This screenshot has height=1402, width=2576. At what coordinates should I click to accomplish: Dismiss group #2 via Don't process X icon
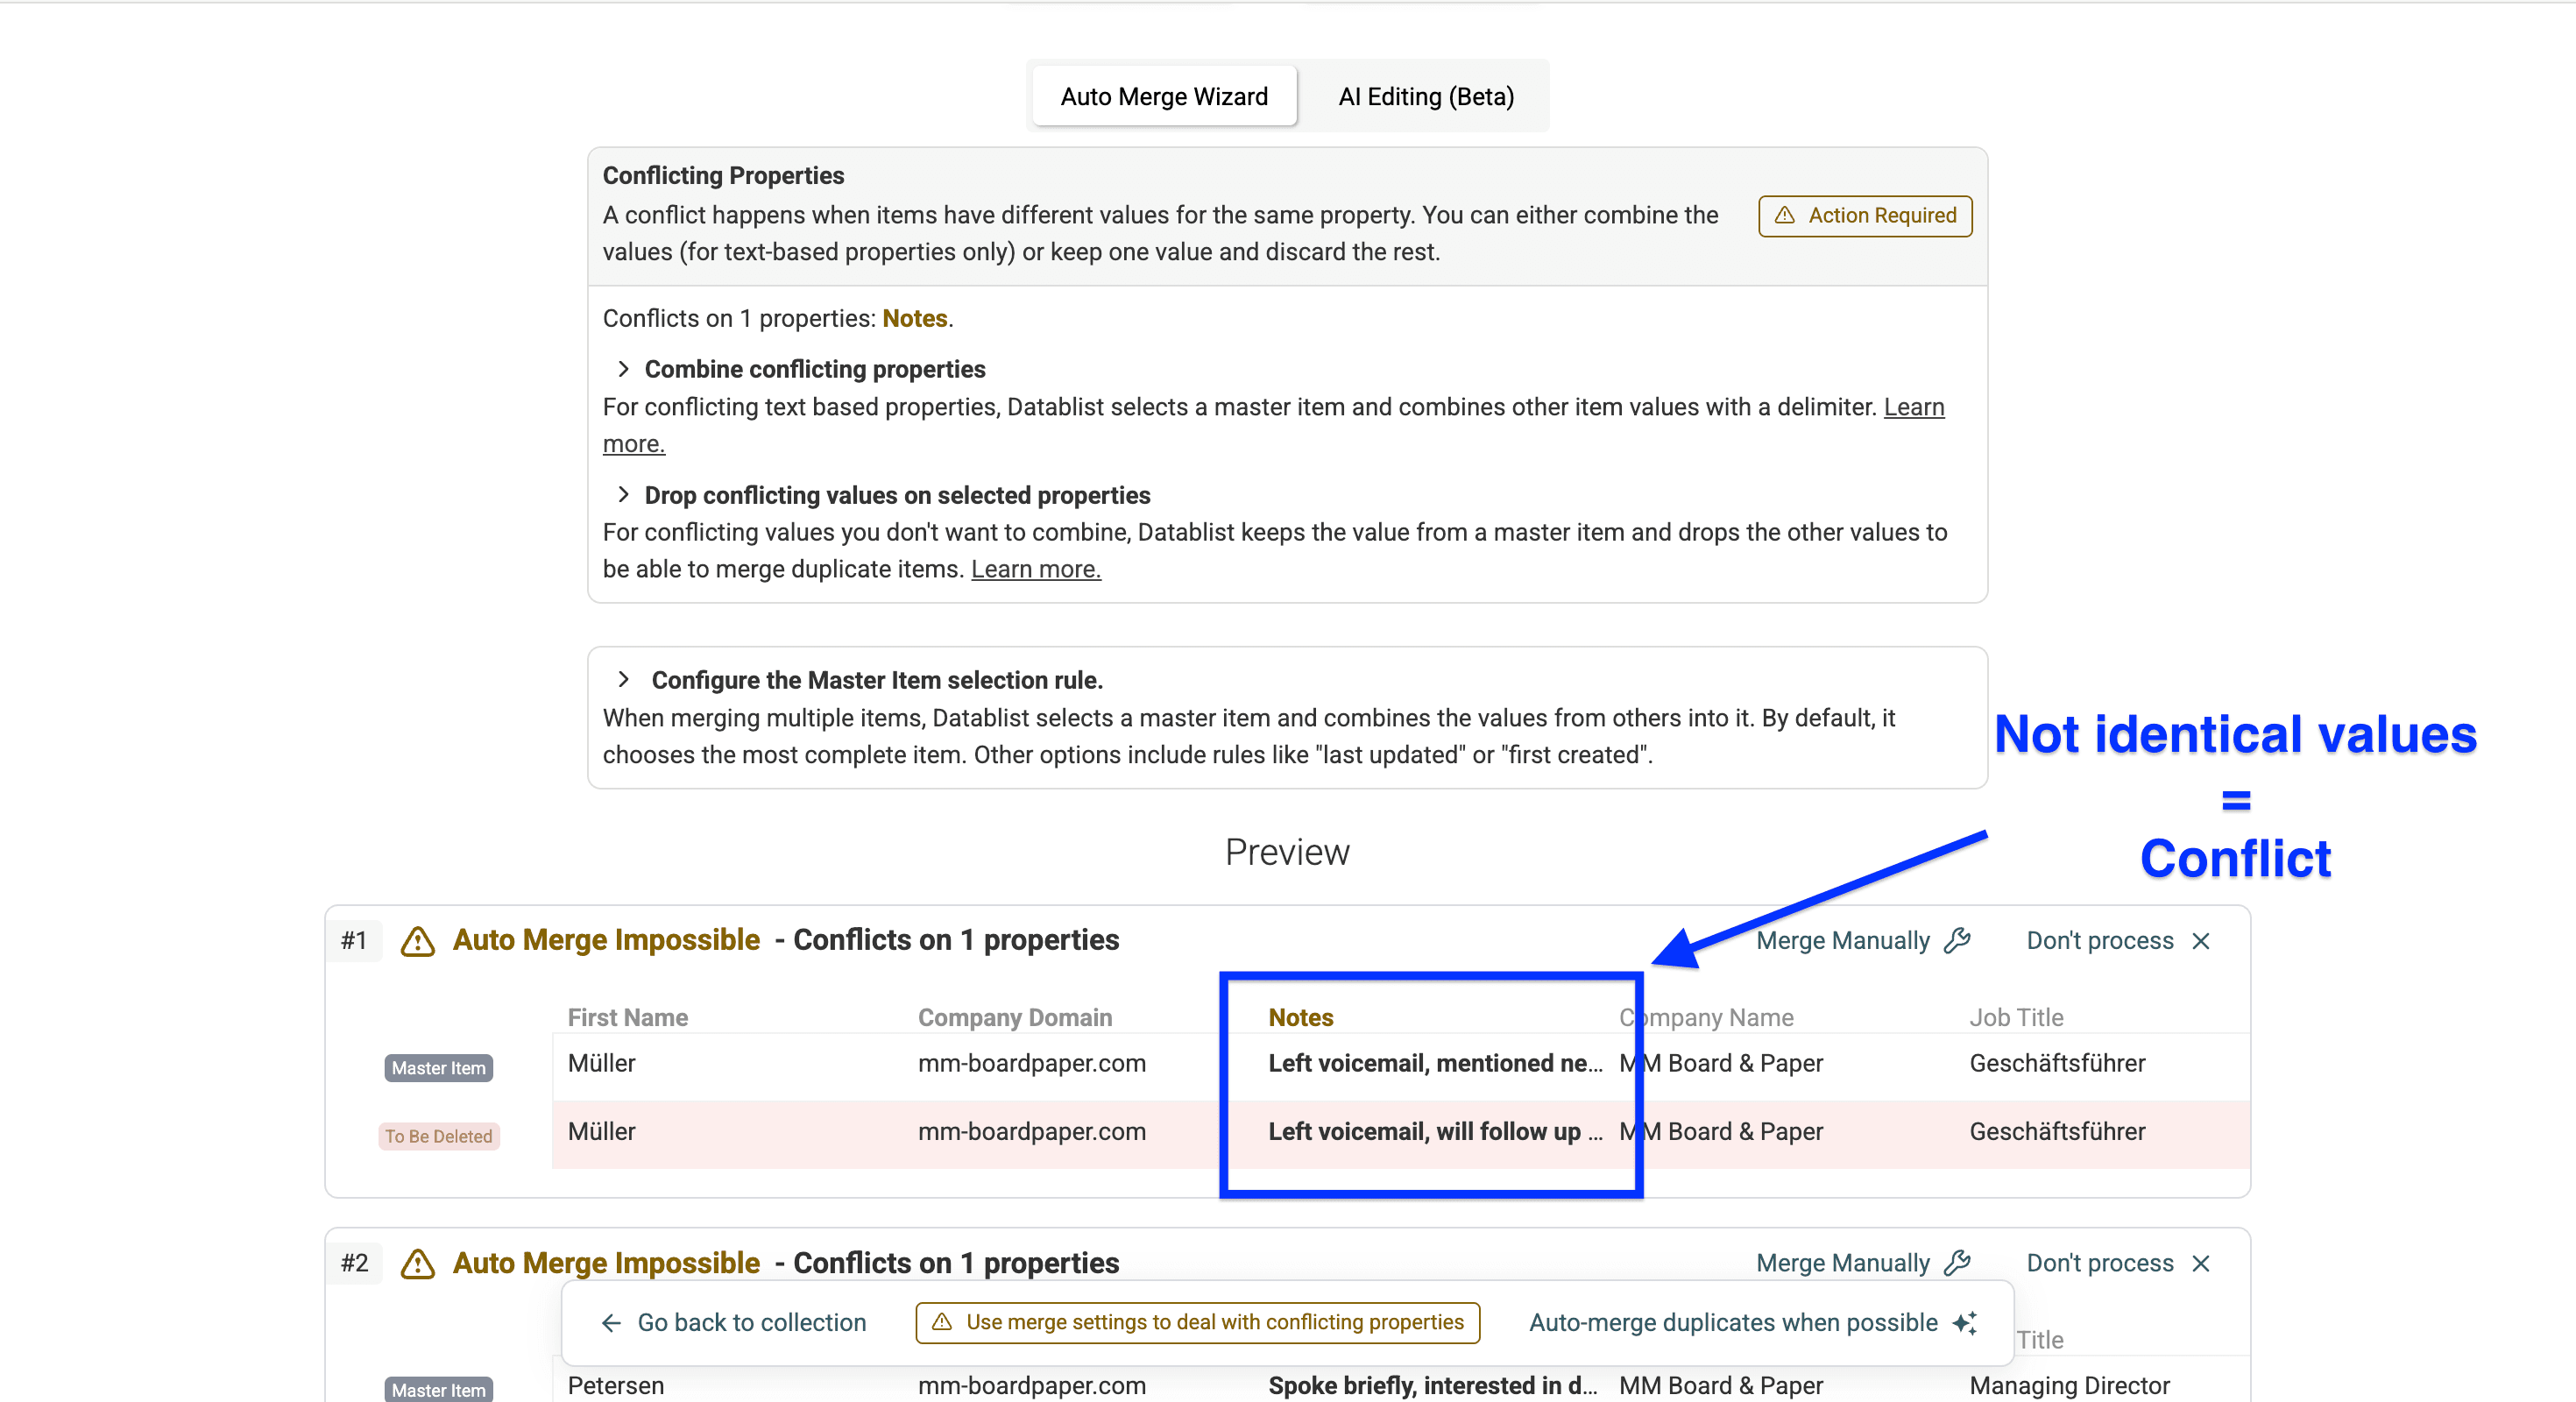(x=2201, y=1263)
